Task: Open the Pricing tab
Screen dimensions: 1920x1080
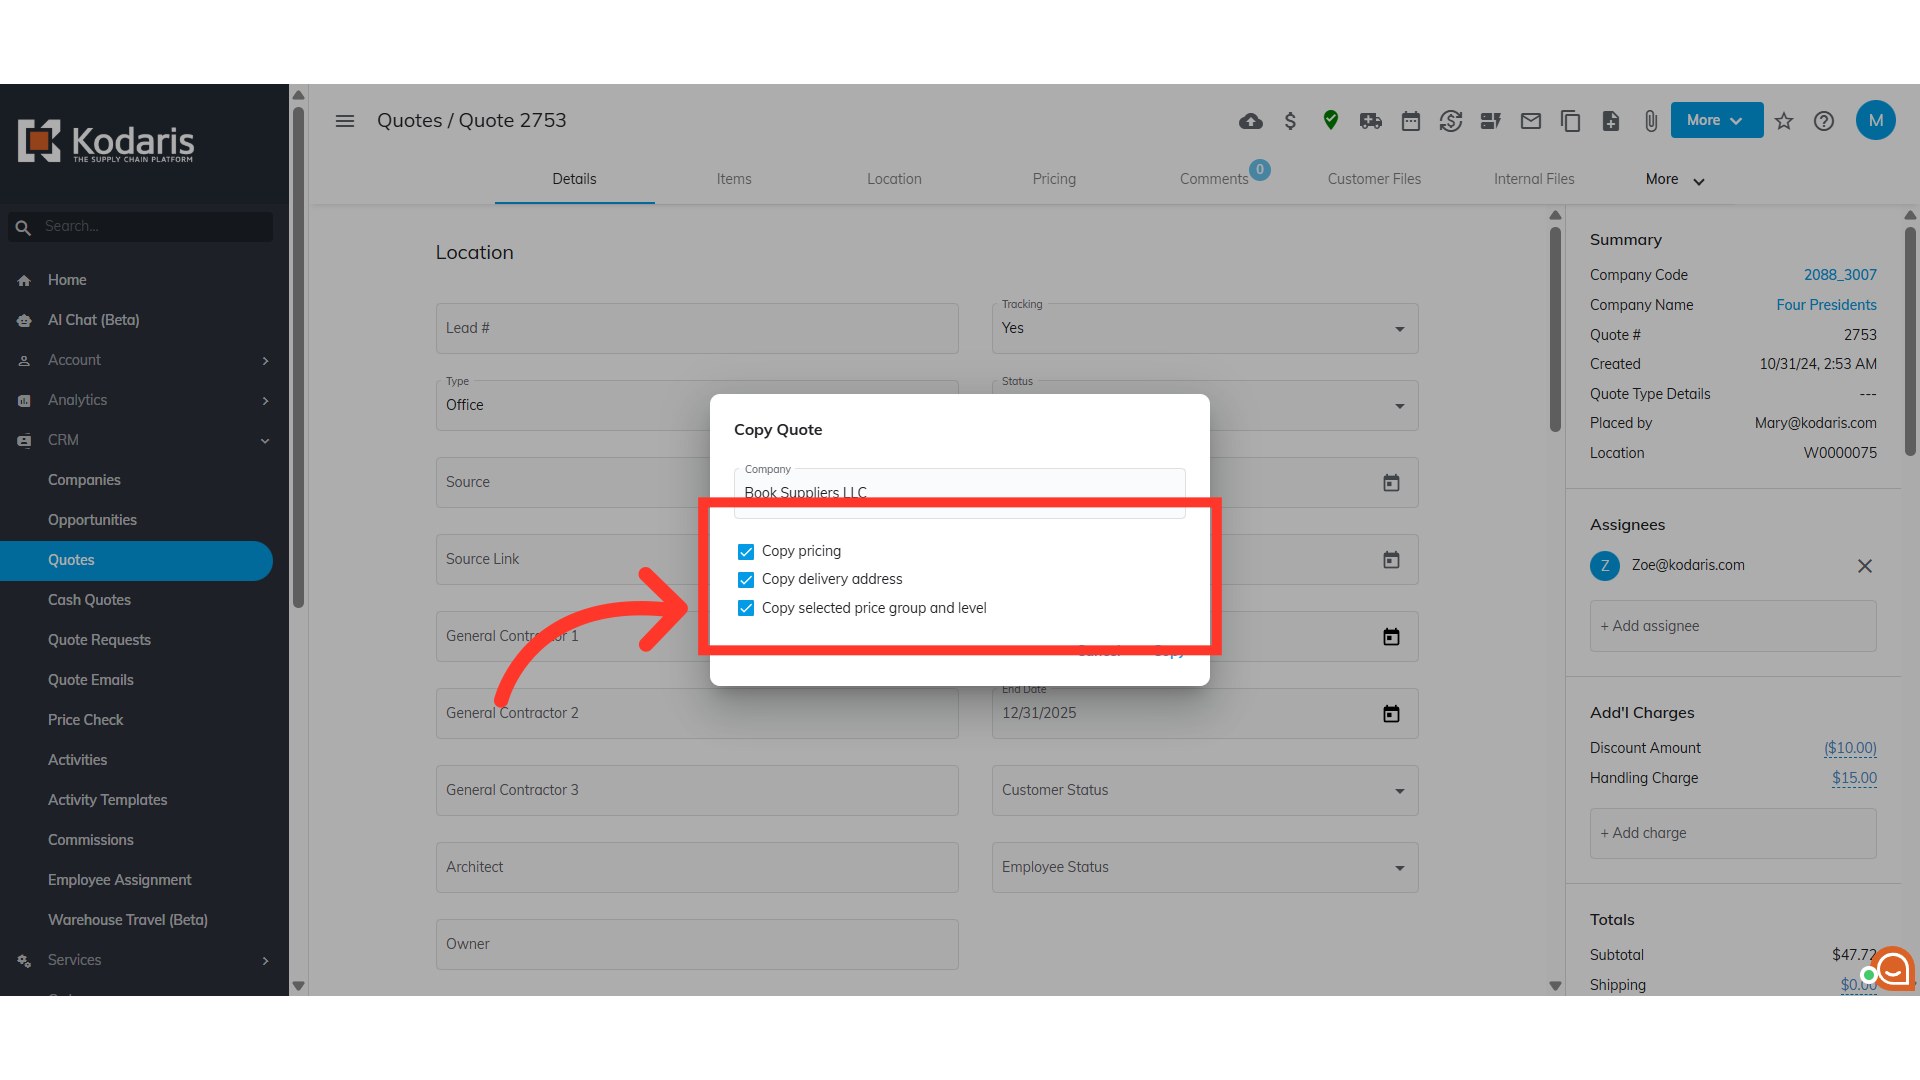Action: 1054,179
